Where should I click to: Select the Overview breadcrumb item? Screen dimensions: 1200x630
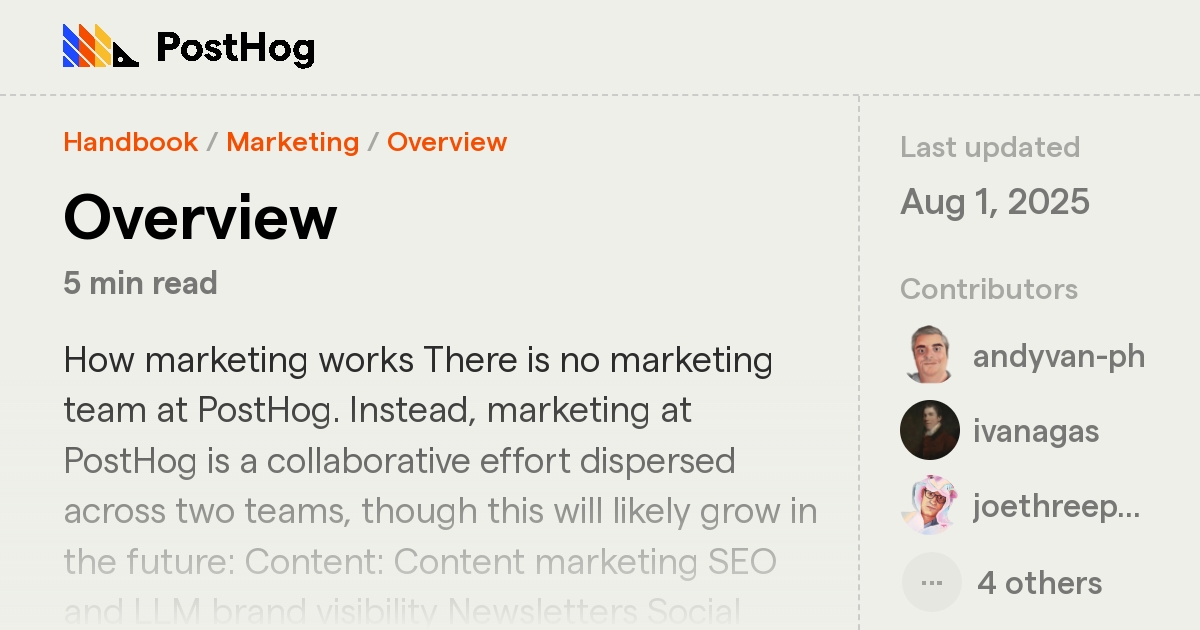[x=447, y=142]
